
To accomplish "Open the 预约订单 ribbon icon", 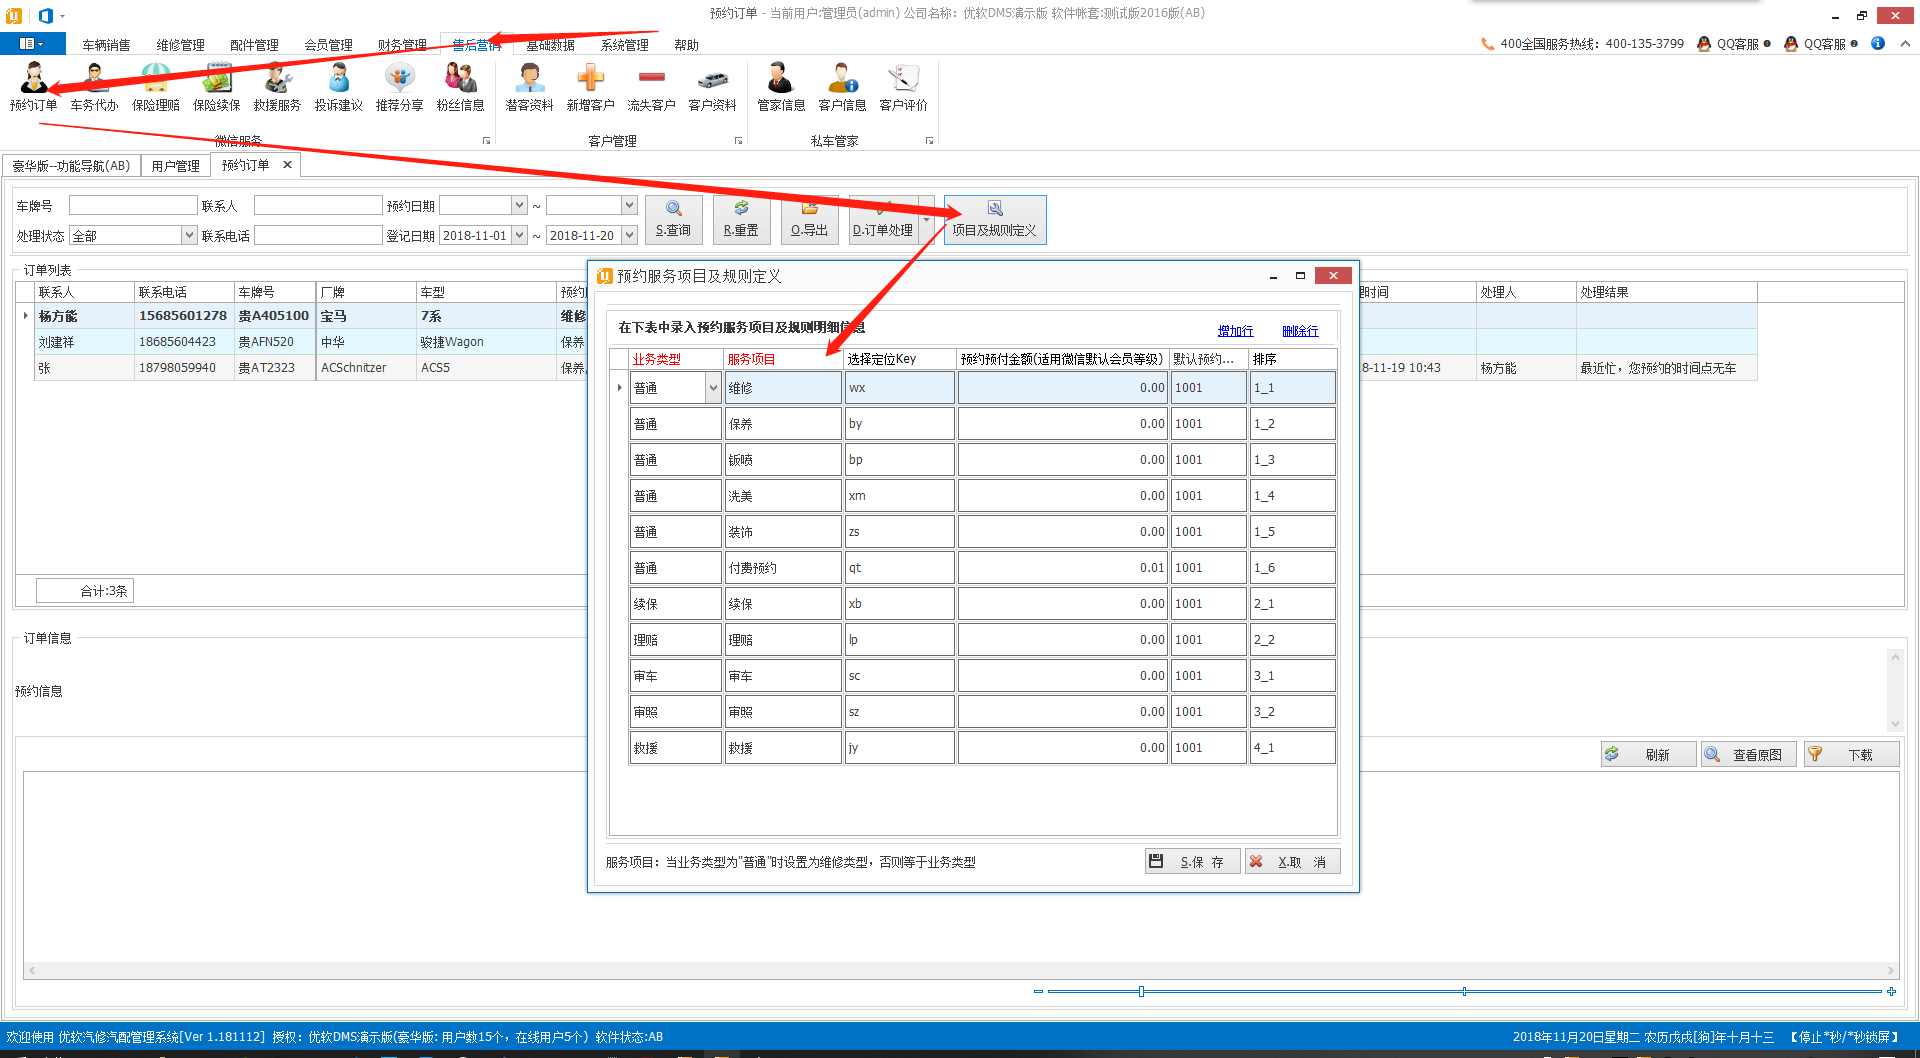I will pos(33,87).
